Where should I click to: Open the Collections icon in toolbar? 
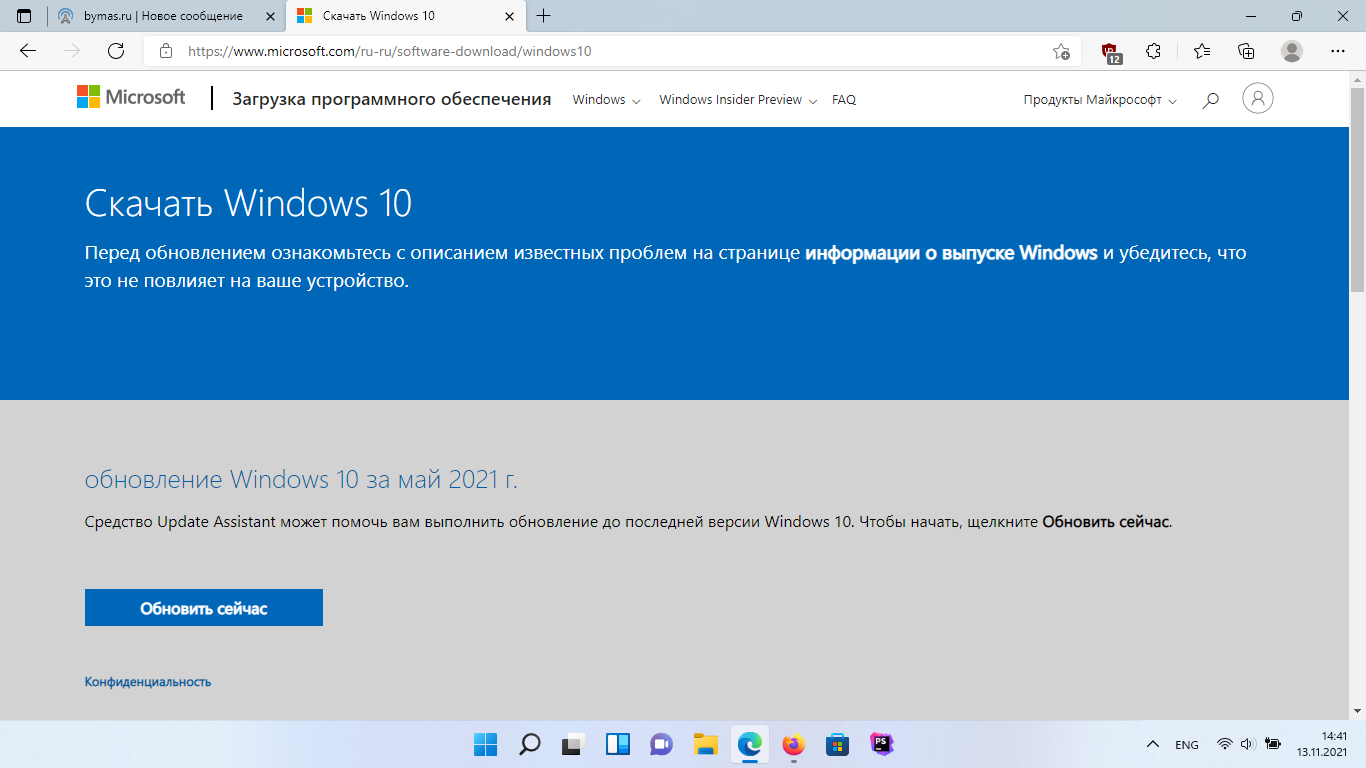tap(1246, 51)
